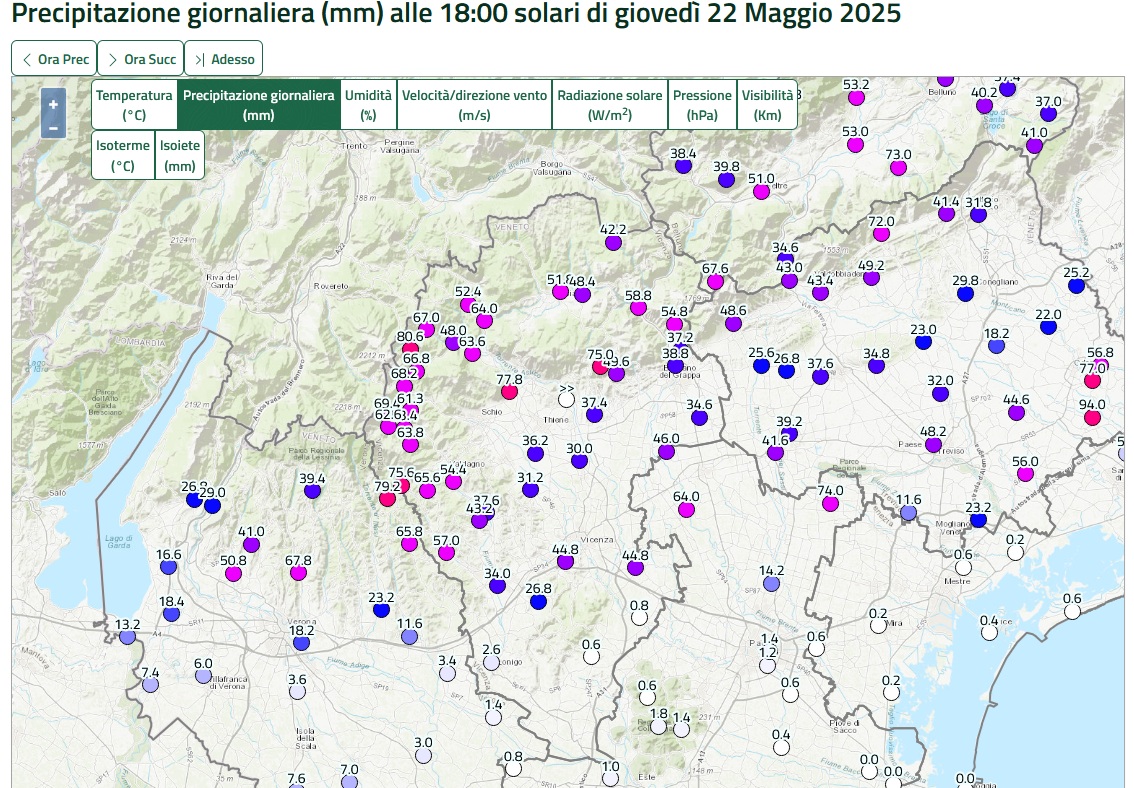Show the Umidità (%) layer

[x=368, y=105]
